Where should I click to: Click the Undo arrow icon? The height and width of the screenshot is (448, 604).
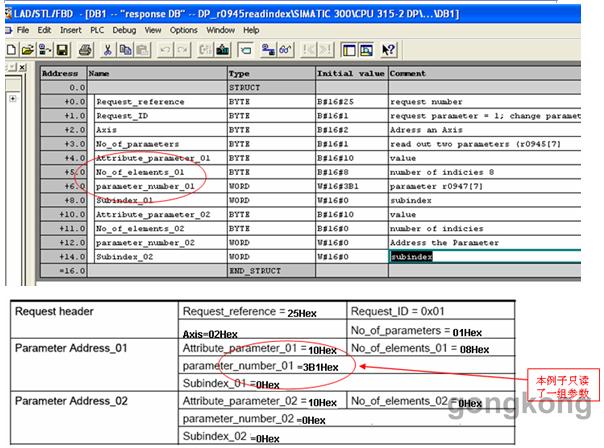point(165,50)
